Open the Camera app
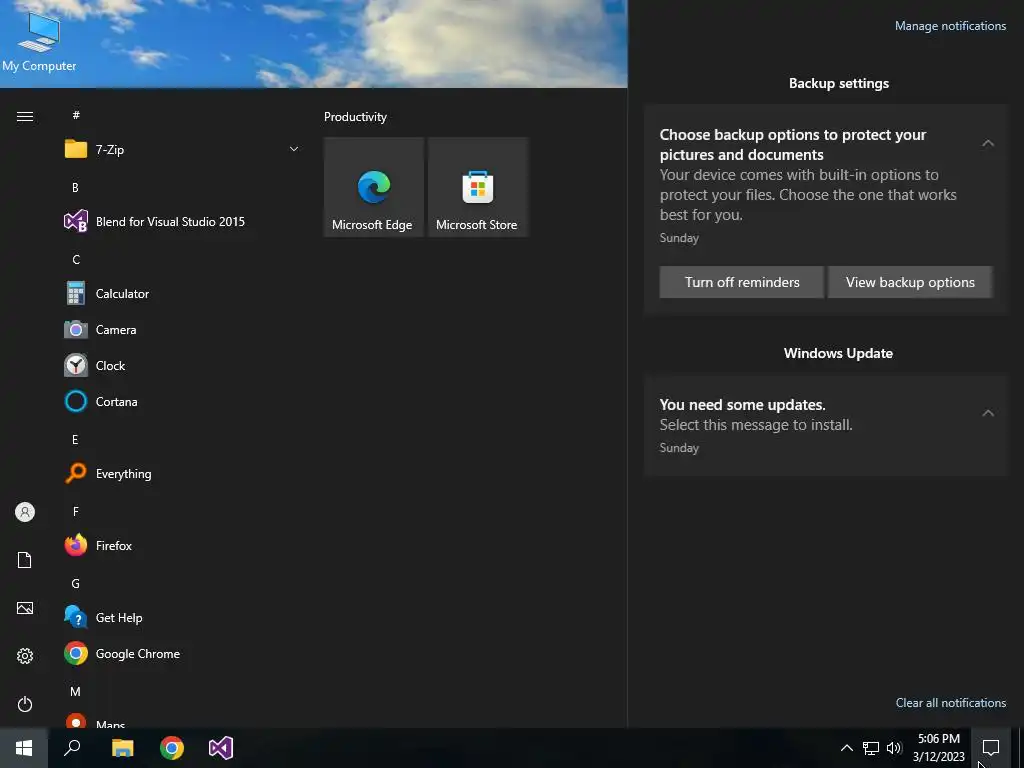This screenshot has width=1024, height=768. pyautogui.click(x=182, y=330)
